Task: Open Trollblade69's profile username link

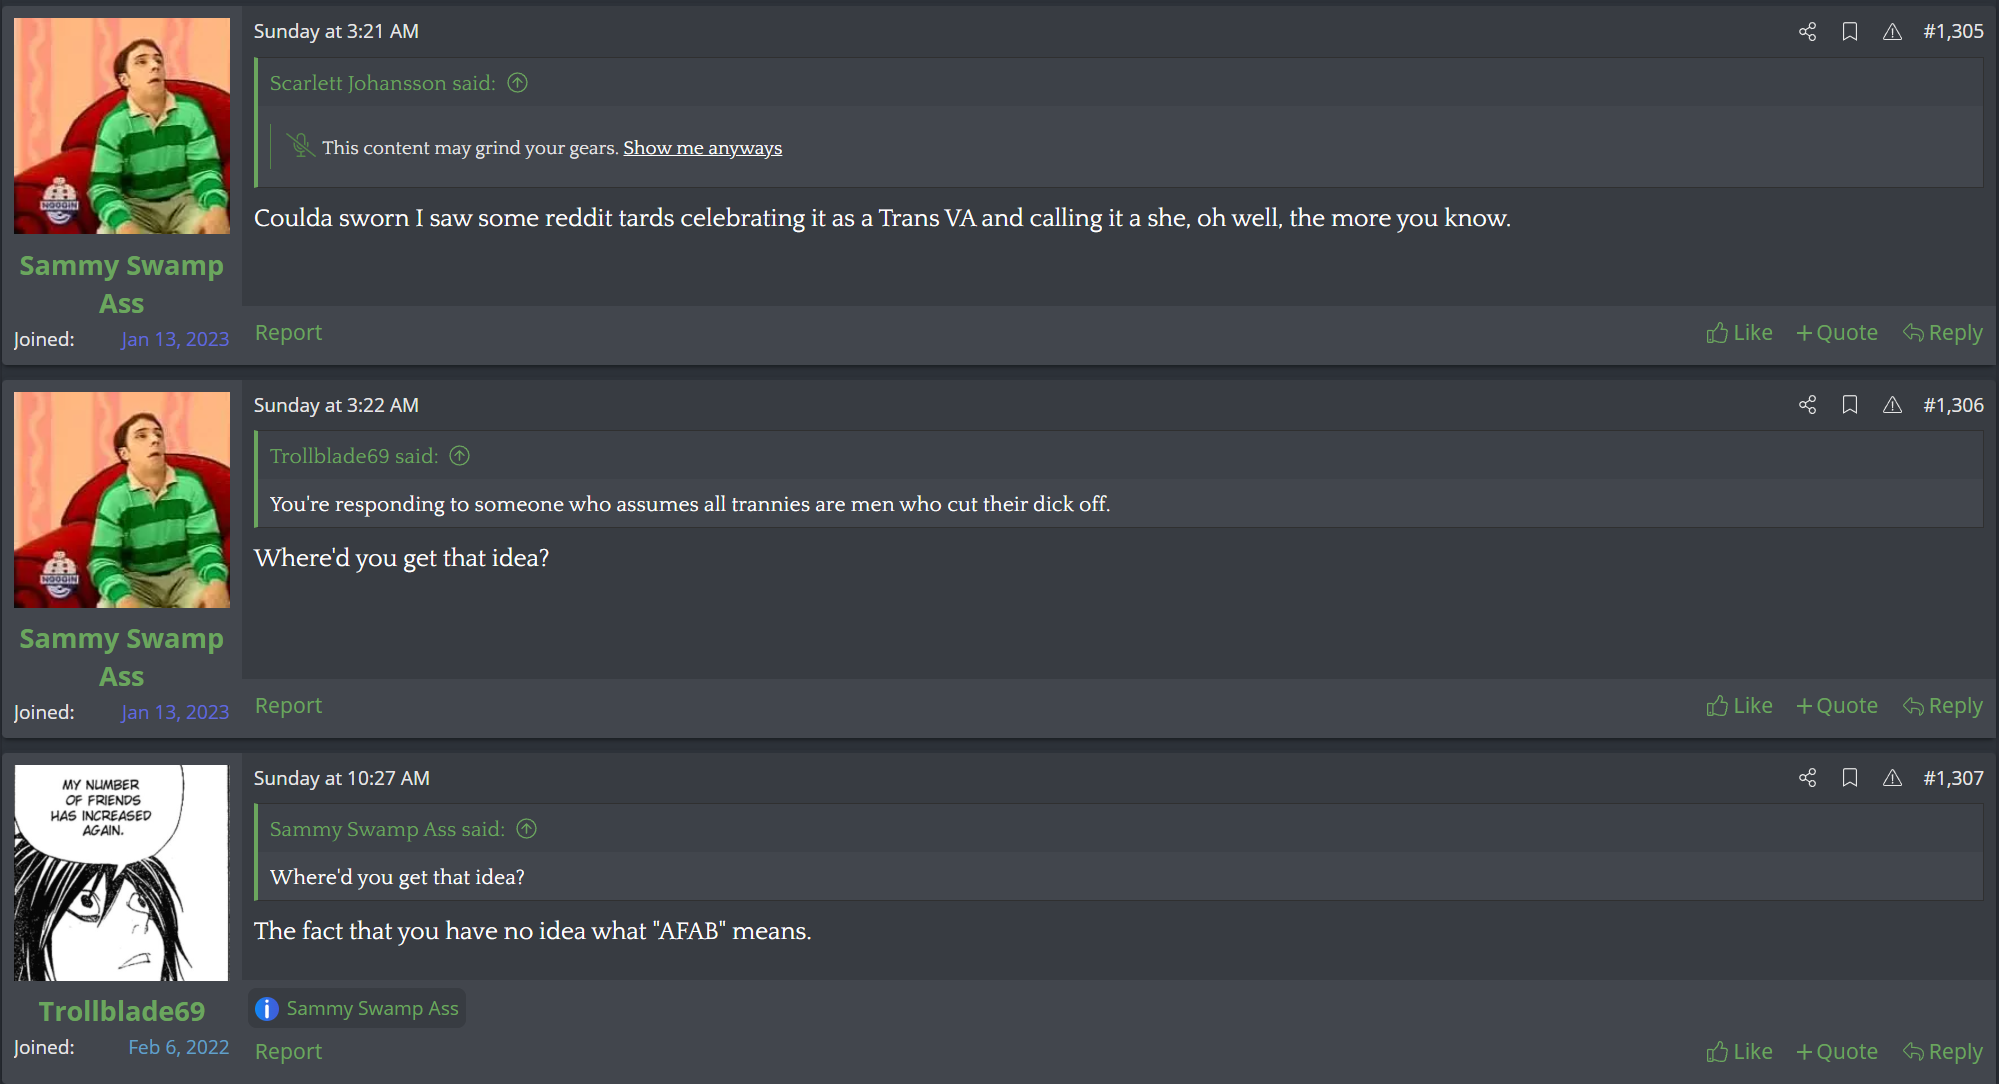Action: click(122, 1011)
